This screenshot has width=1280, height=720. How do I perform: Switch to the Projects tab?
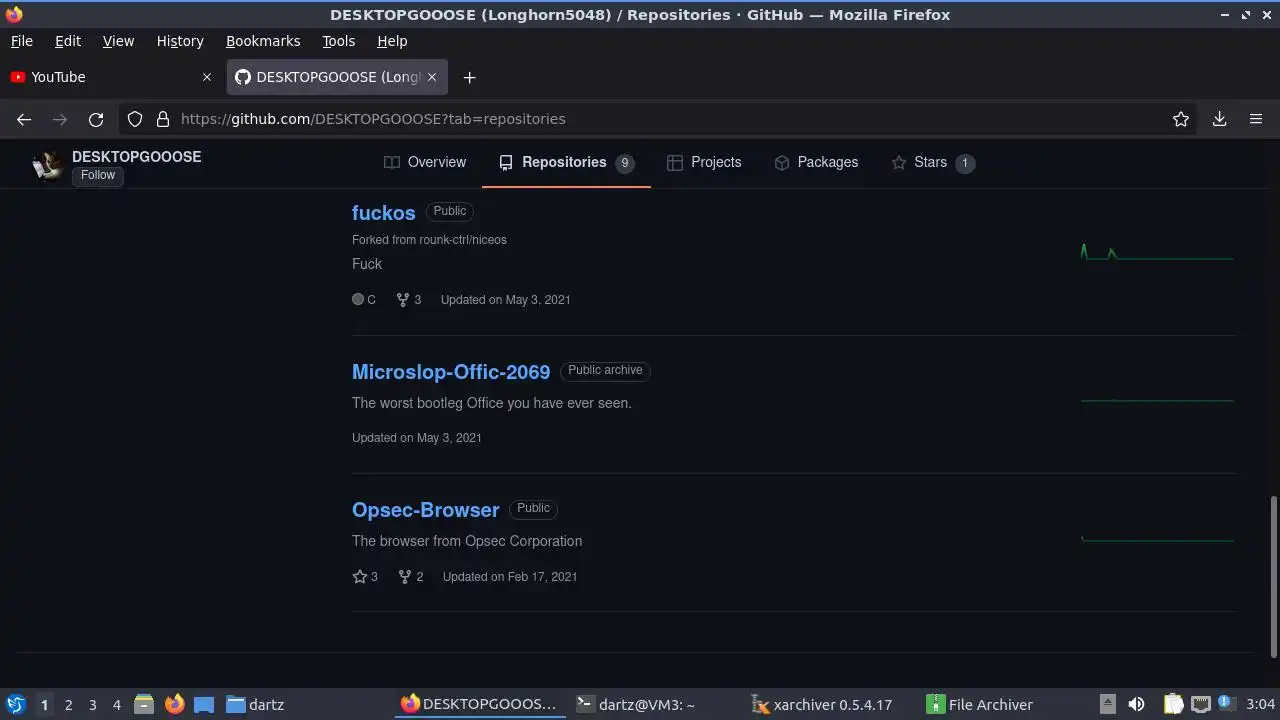[704, 162]
